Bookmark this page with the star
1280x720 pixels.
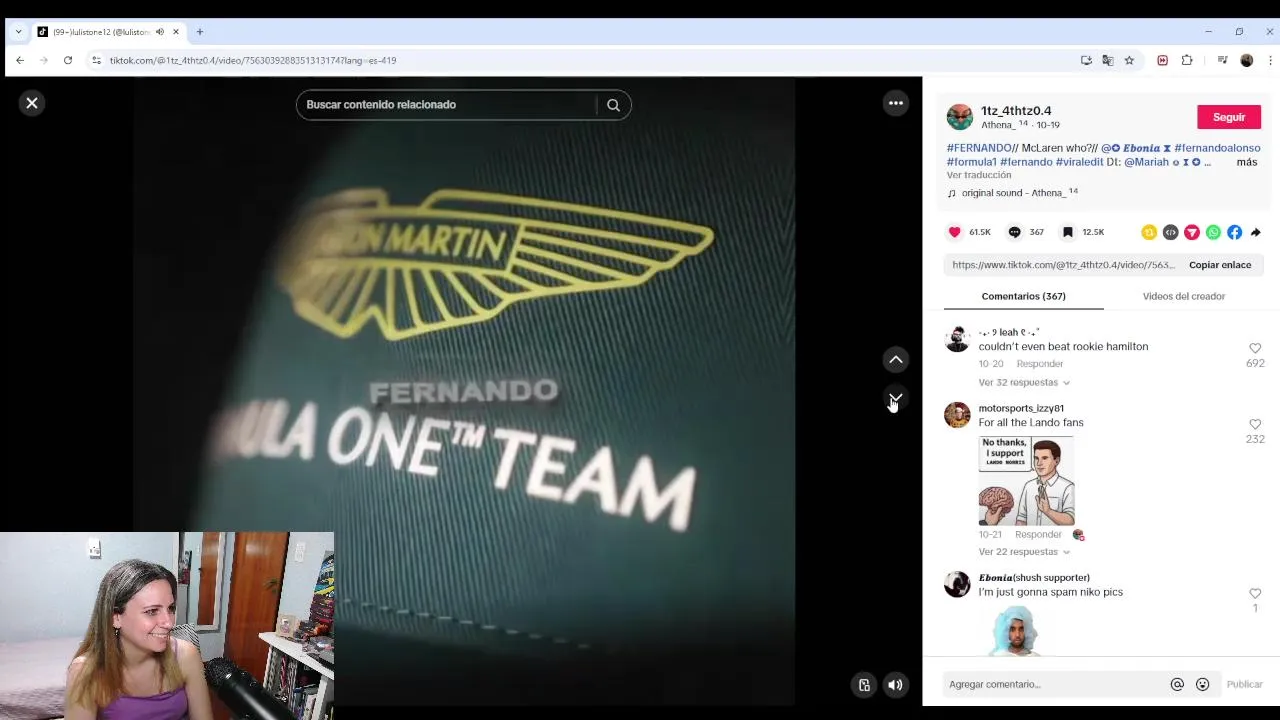coord(1129,60)
